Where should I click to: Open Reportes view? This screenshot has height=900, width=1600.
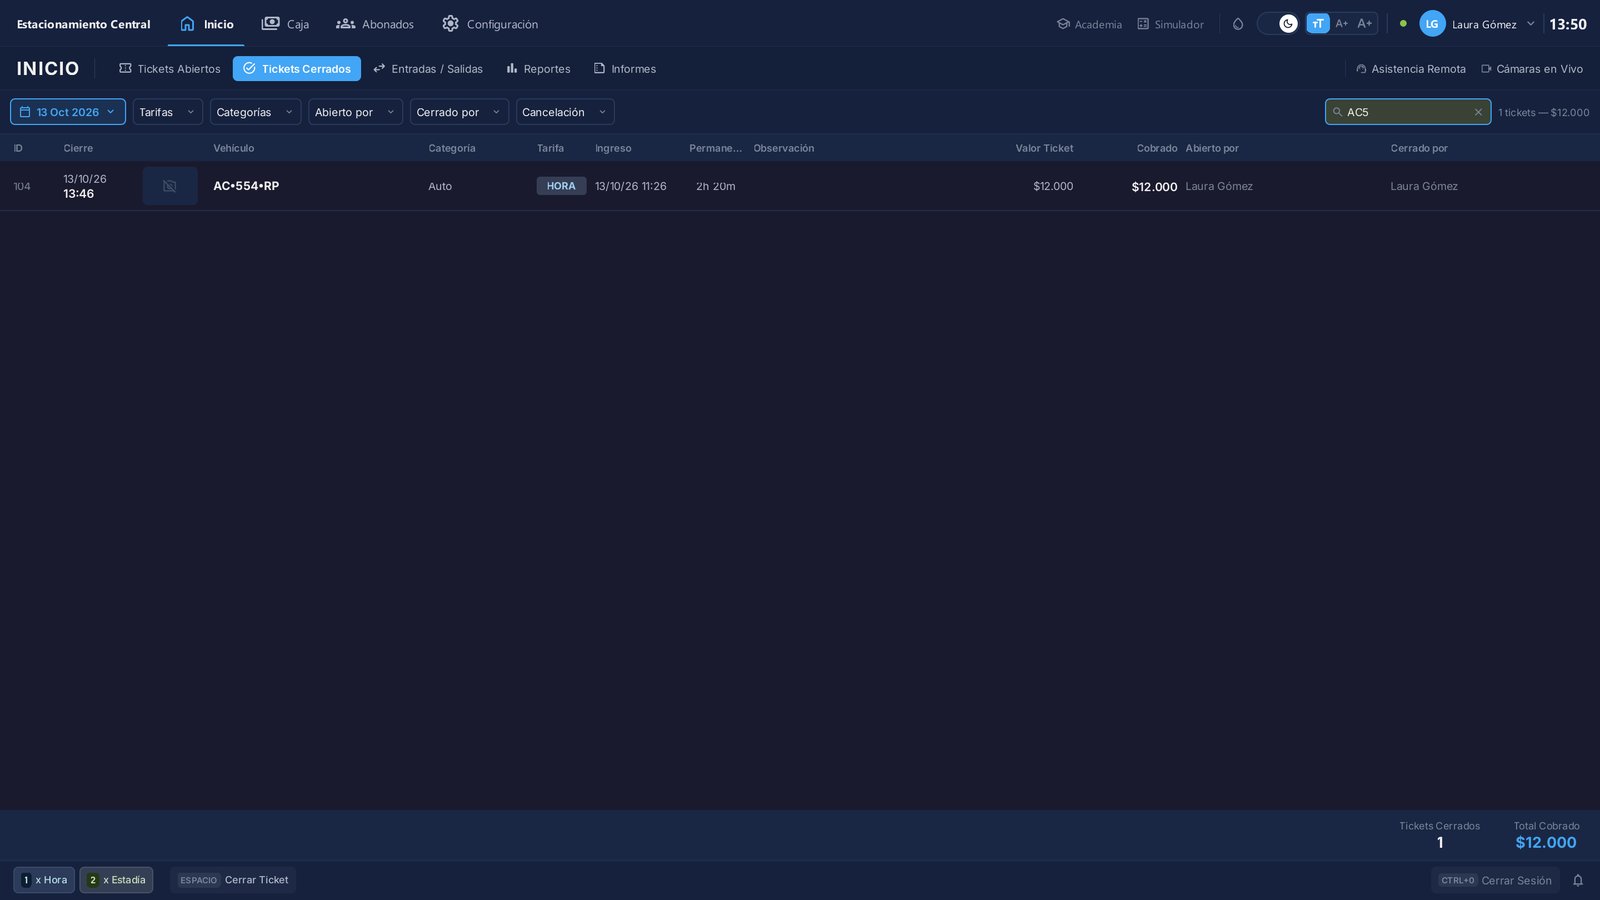[x=538, y=69]
